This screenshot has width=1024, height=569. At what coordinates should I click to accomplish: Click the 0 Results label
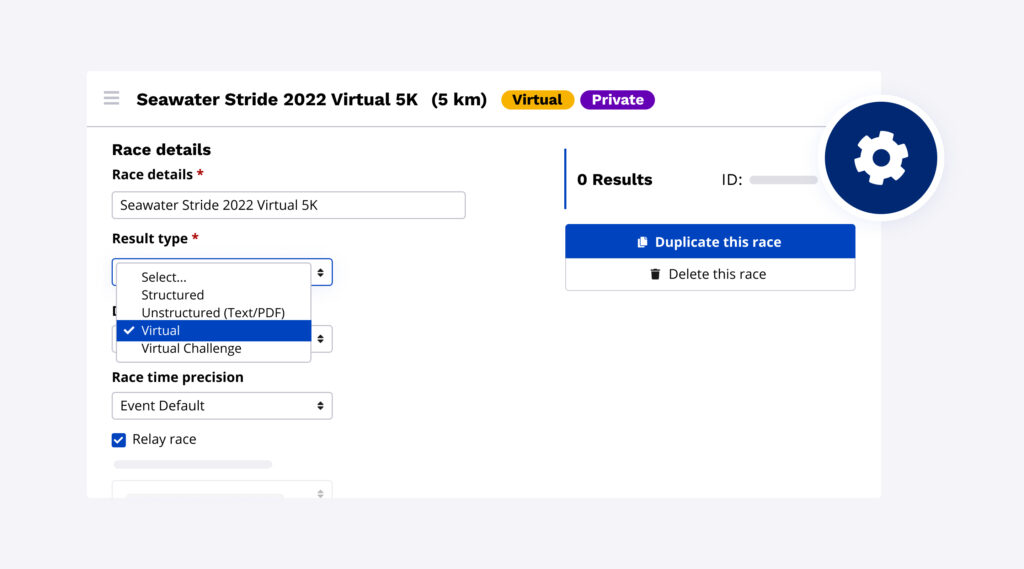[614, 180]
